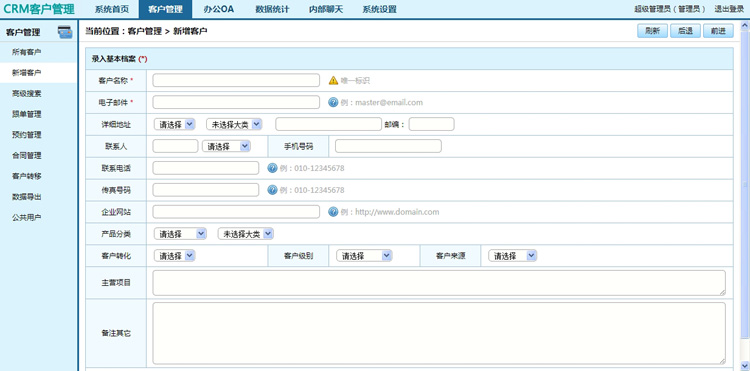The width and height of the screenshot is (750, 371).
Task: Click the 前进 button
Action: coord(718,31)
